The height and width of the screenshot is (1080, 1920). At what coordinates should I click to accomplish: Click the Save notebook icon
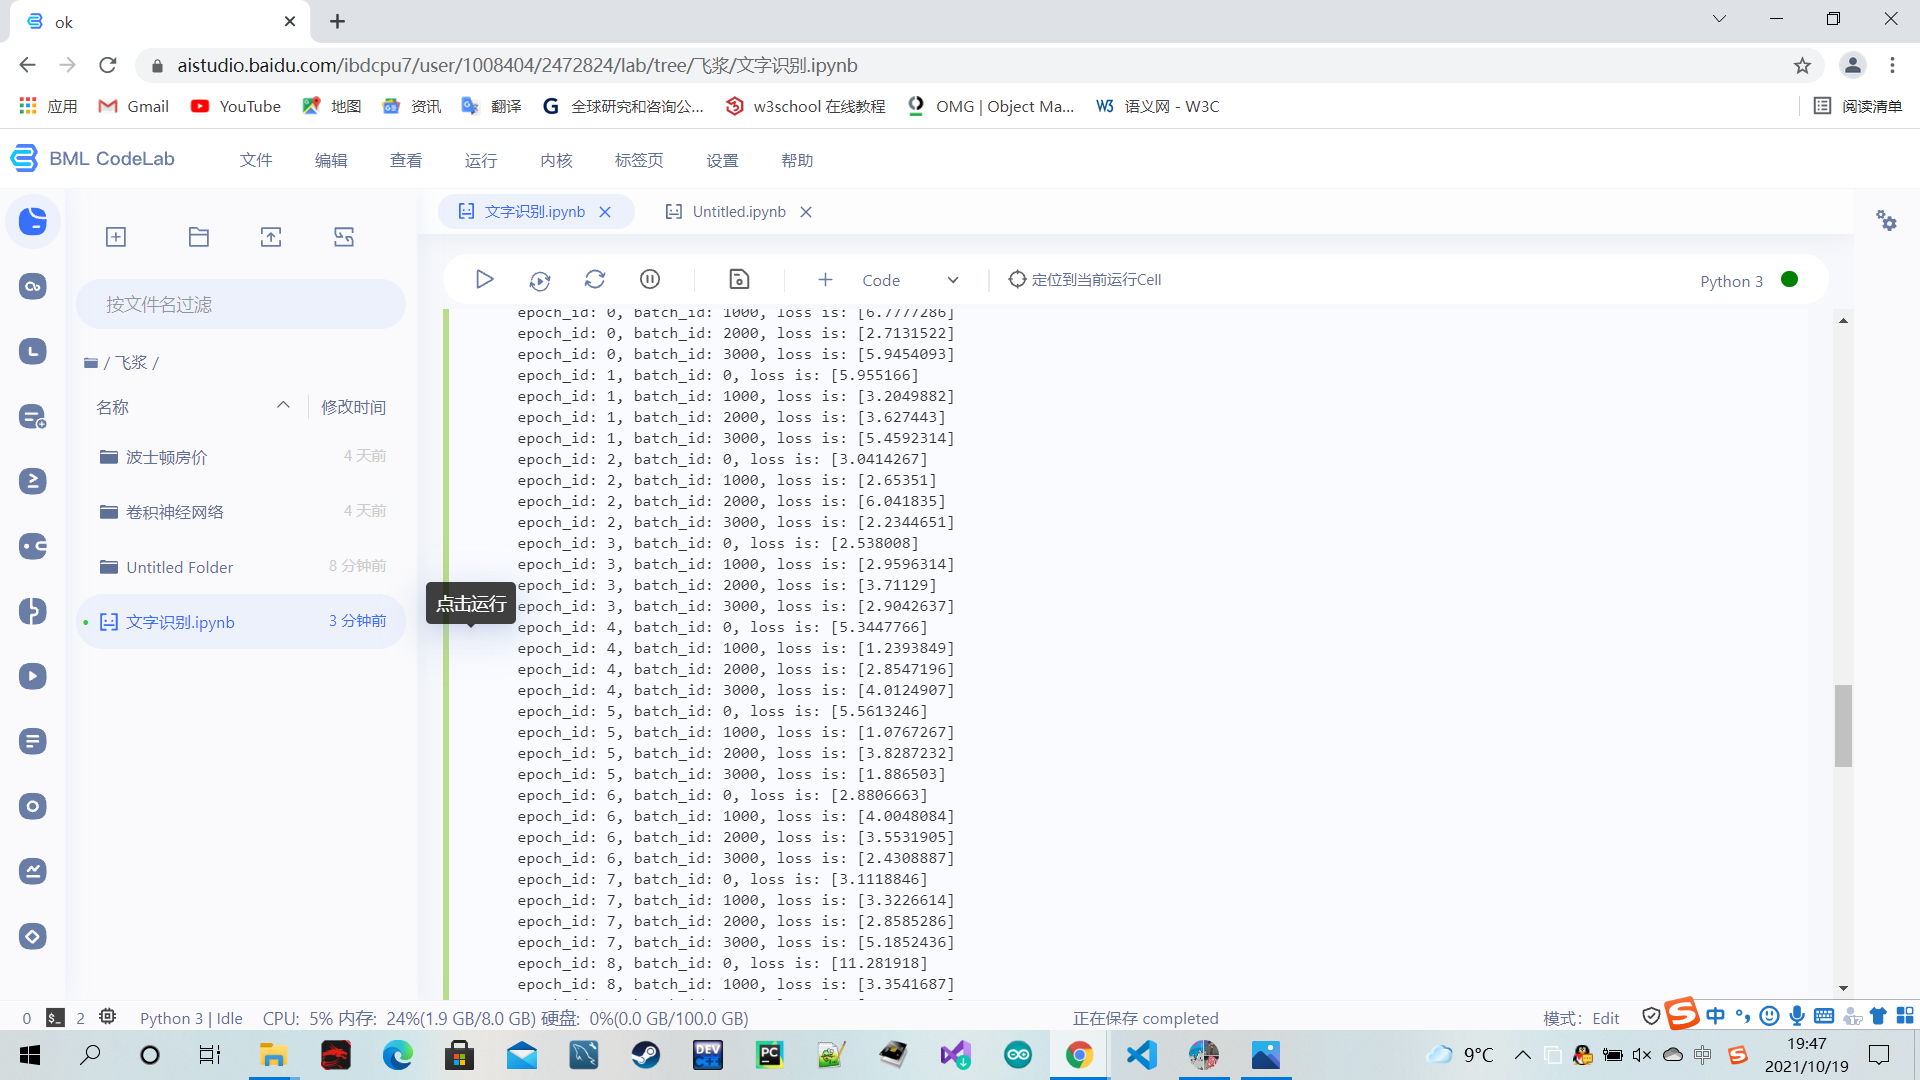738,280
